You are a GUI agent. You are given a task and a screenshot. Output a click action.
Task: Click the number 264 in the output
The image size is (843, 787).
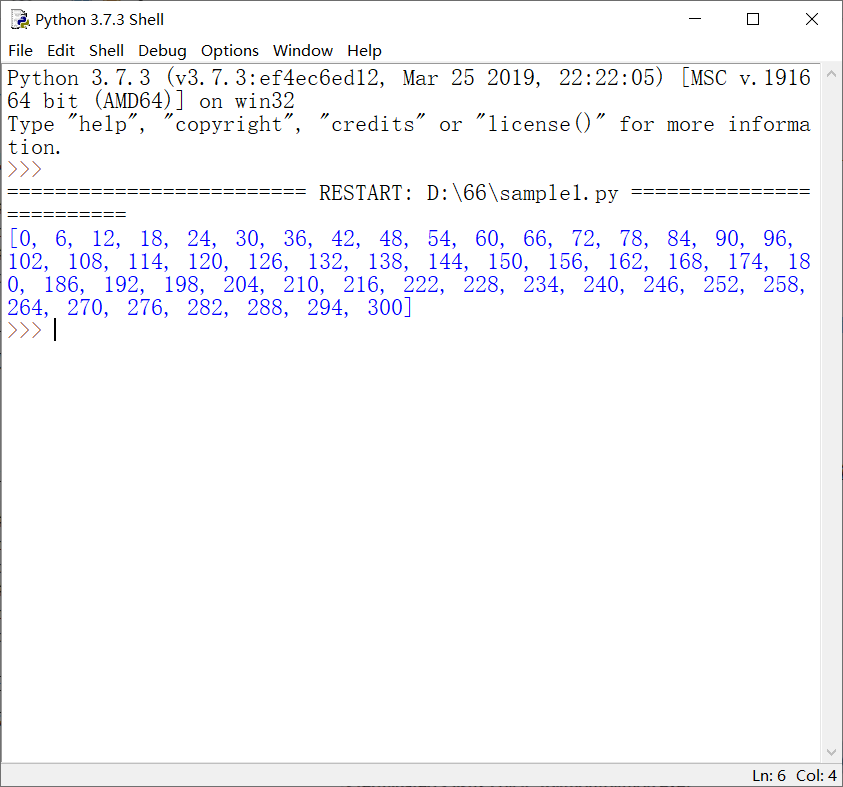click(x=25, y=307)
